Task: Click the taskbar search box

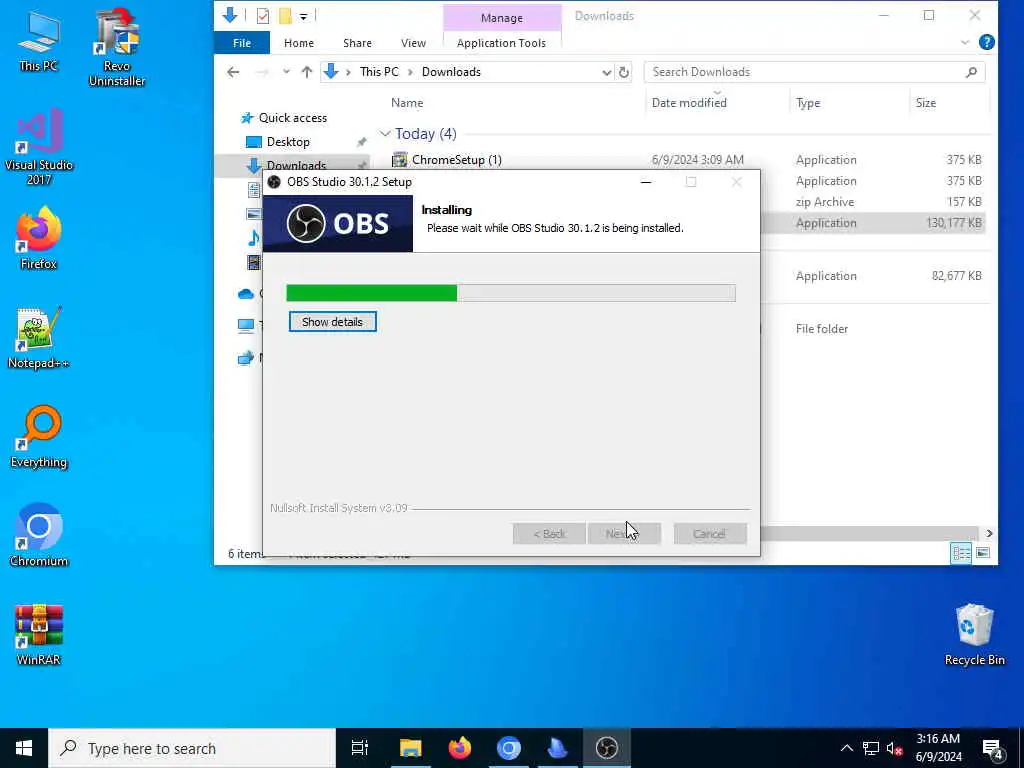Action: (x=192, y=748)
